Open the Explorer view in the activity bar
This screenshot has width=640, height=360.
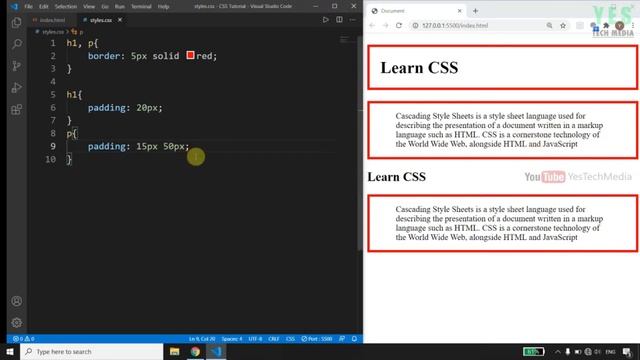click(17, 22)
